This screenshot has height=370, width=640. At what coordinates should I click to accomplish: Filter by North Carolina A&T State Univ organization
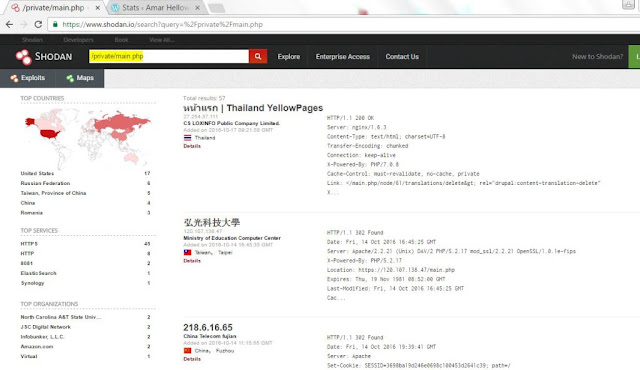[x=61, y=317]
